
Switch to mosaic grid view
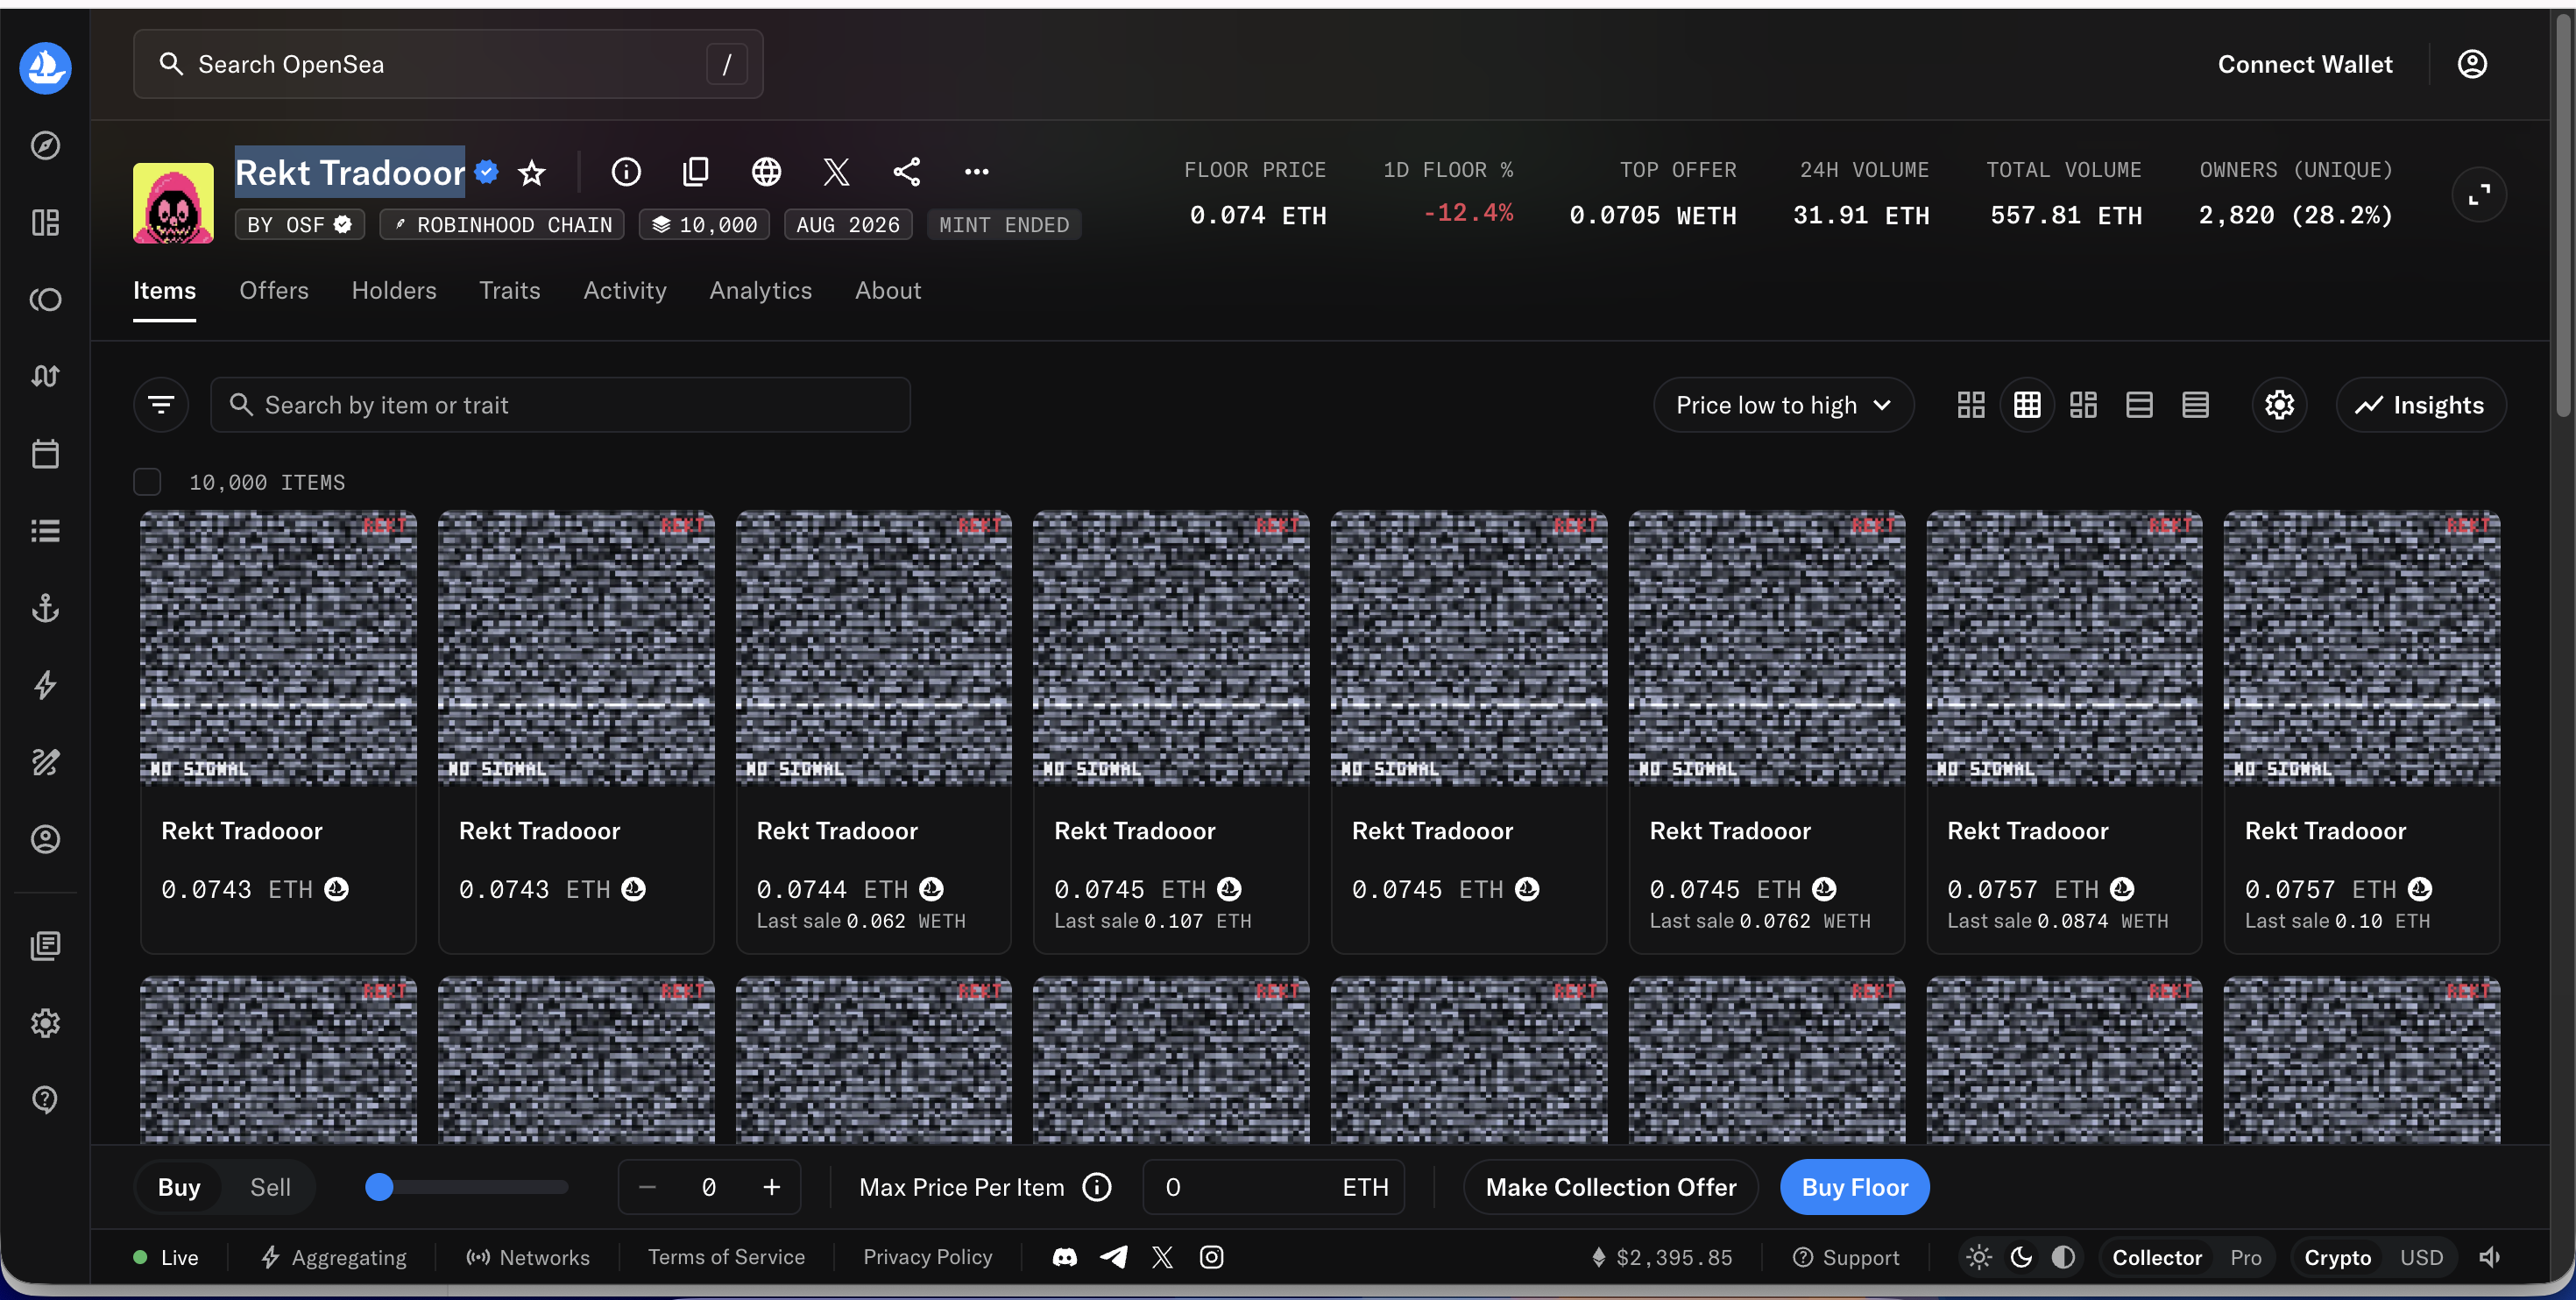[2083, 404]
